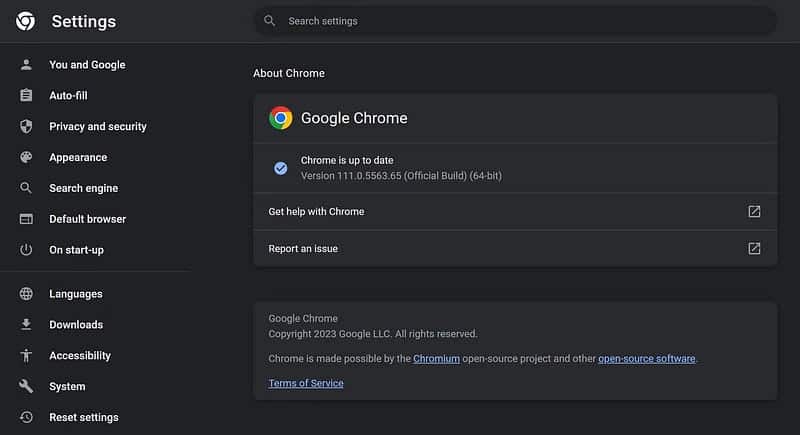Click the Downloads arrow icon
This screenshot has width=800, height=435.
click(x=27, y=325)
